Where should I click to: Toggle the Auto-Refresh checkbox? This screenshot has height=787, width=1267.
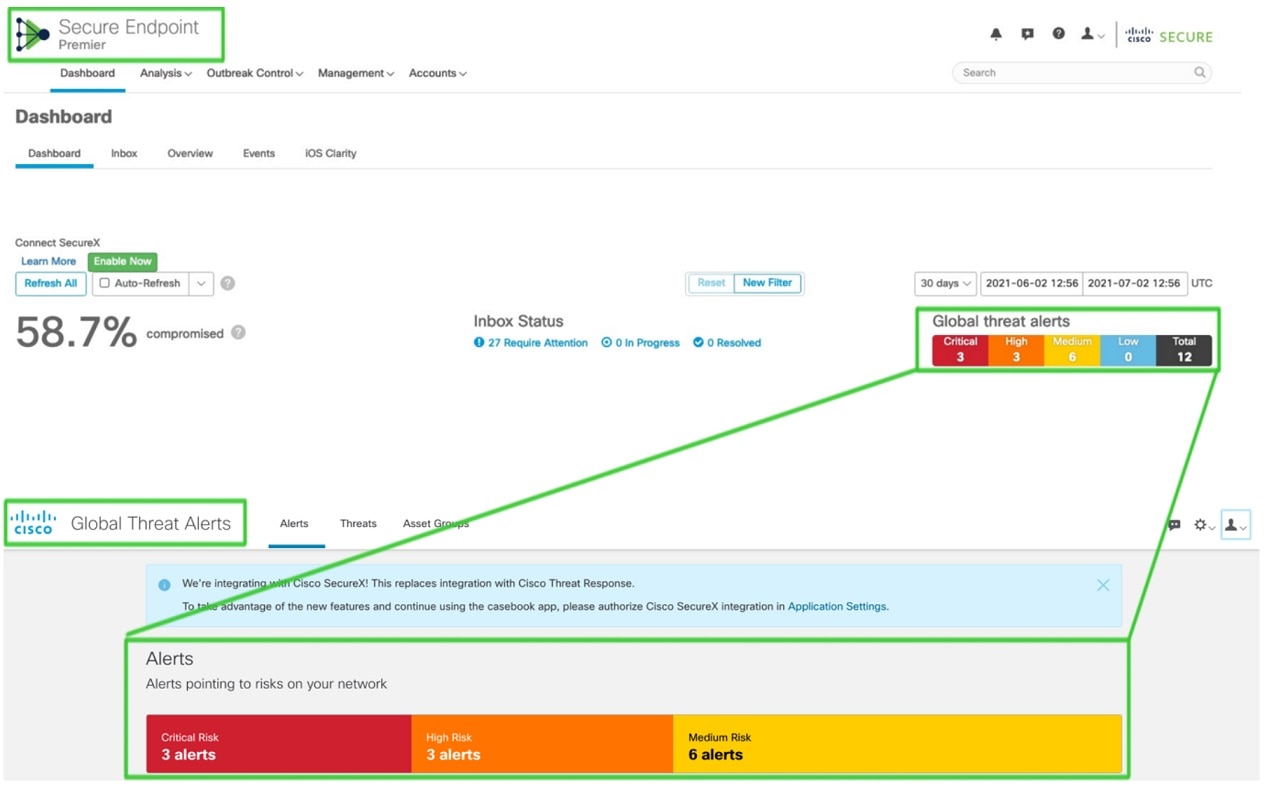point(104,283)
